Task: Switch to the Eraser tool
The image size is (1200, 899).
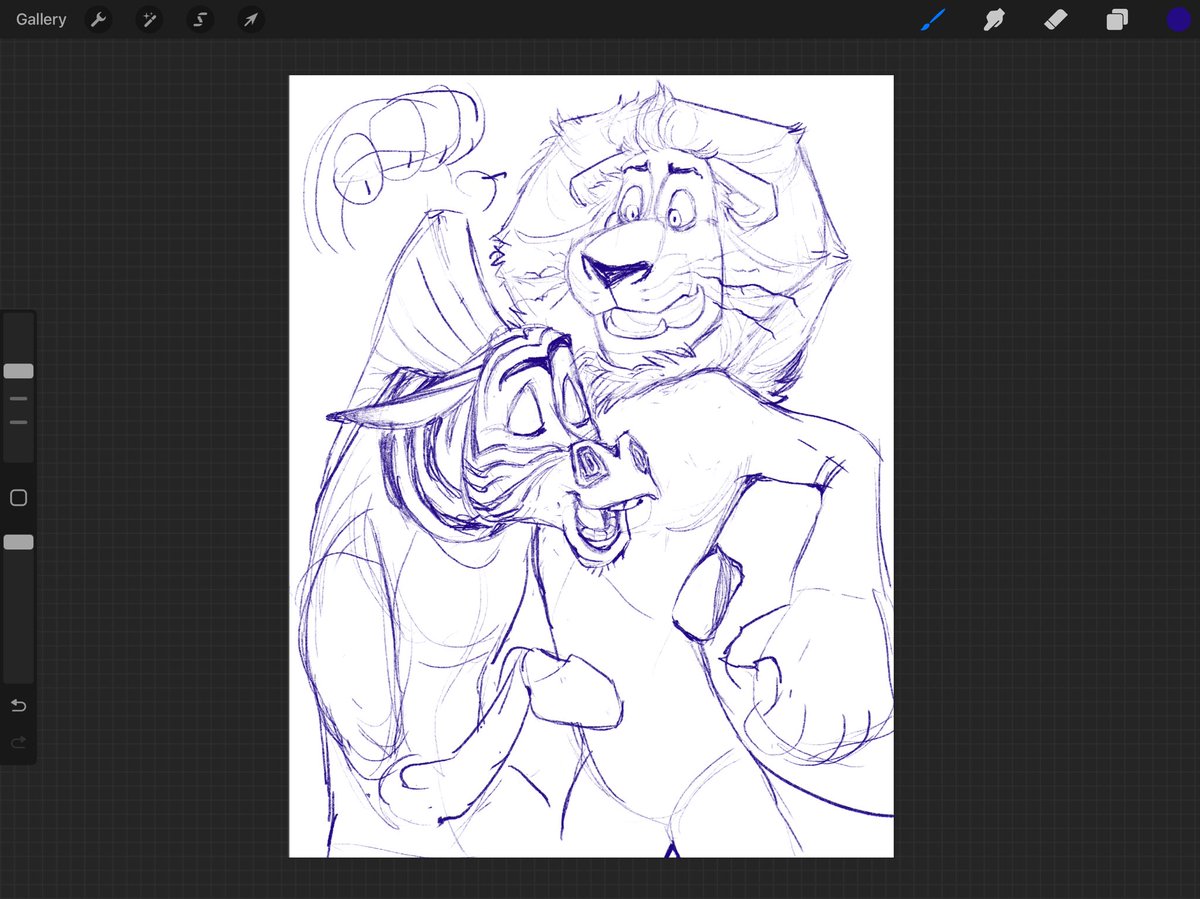Action: [x=1055, y=19]
